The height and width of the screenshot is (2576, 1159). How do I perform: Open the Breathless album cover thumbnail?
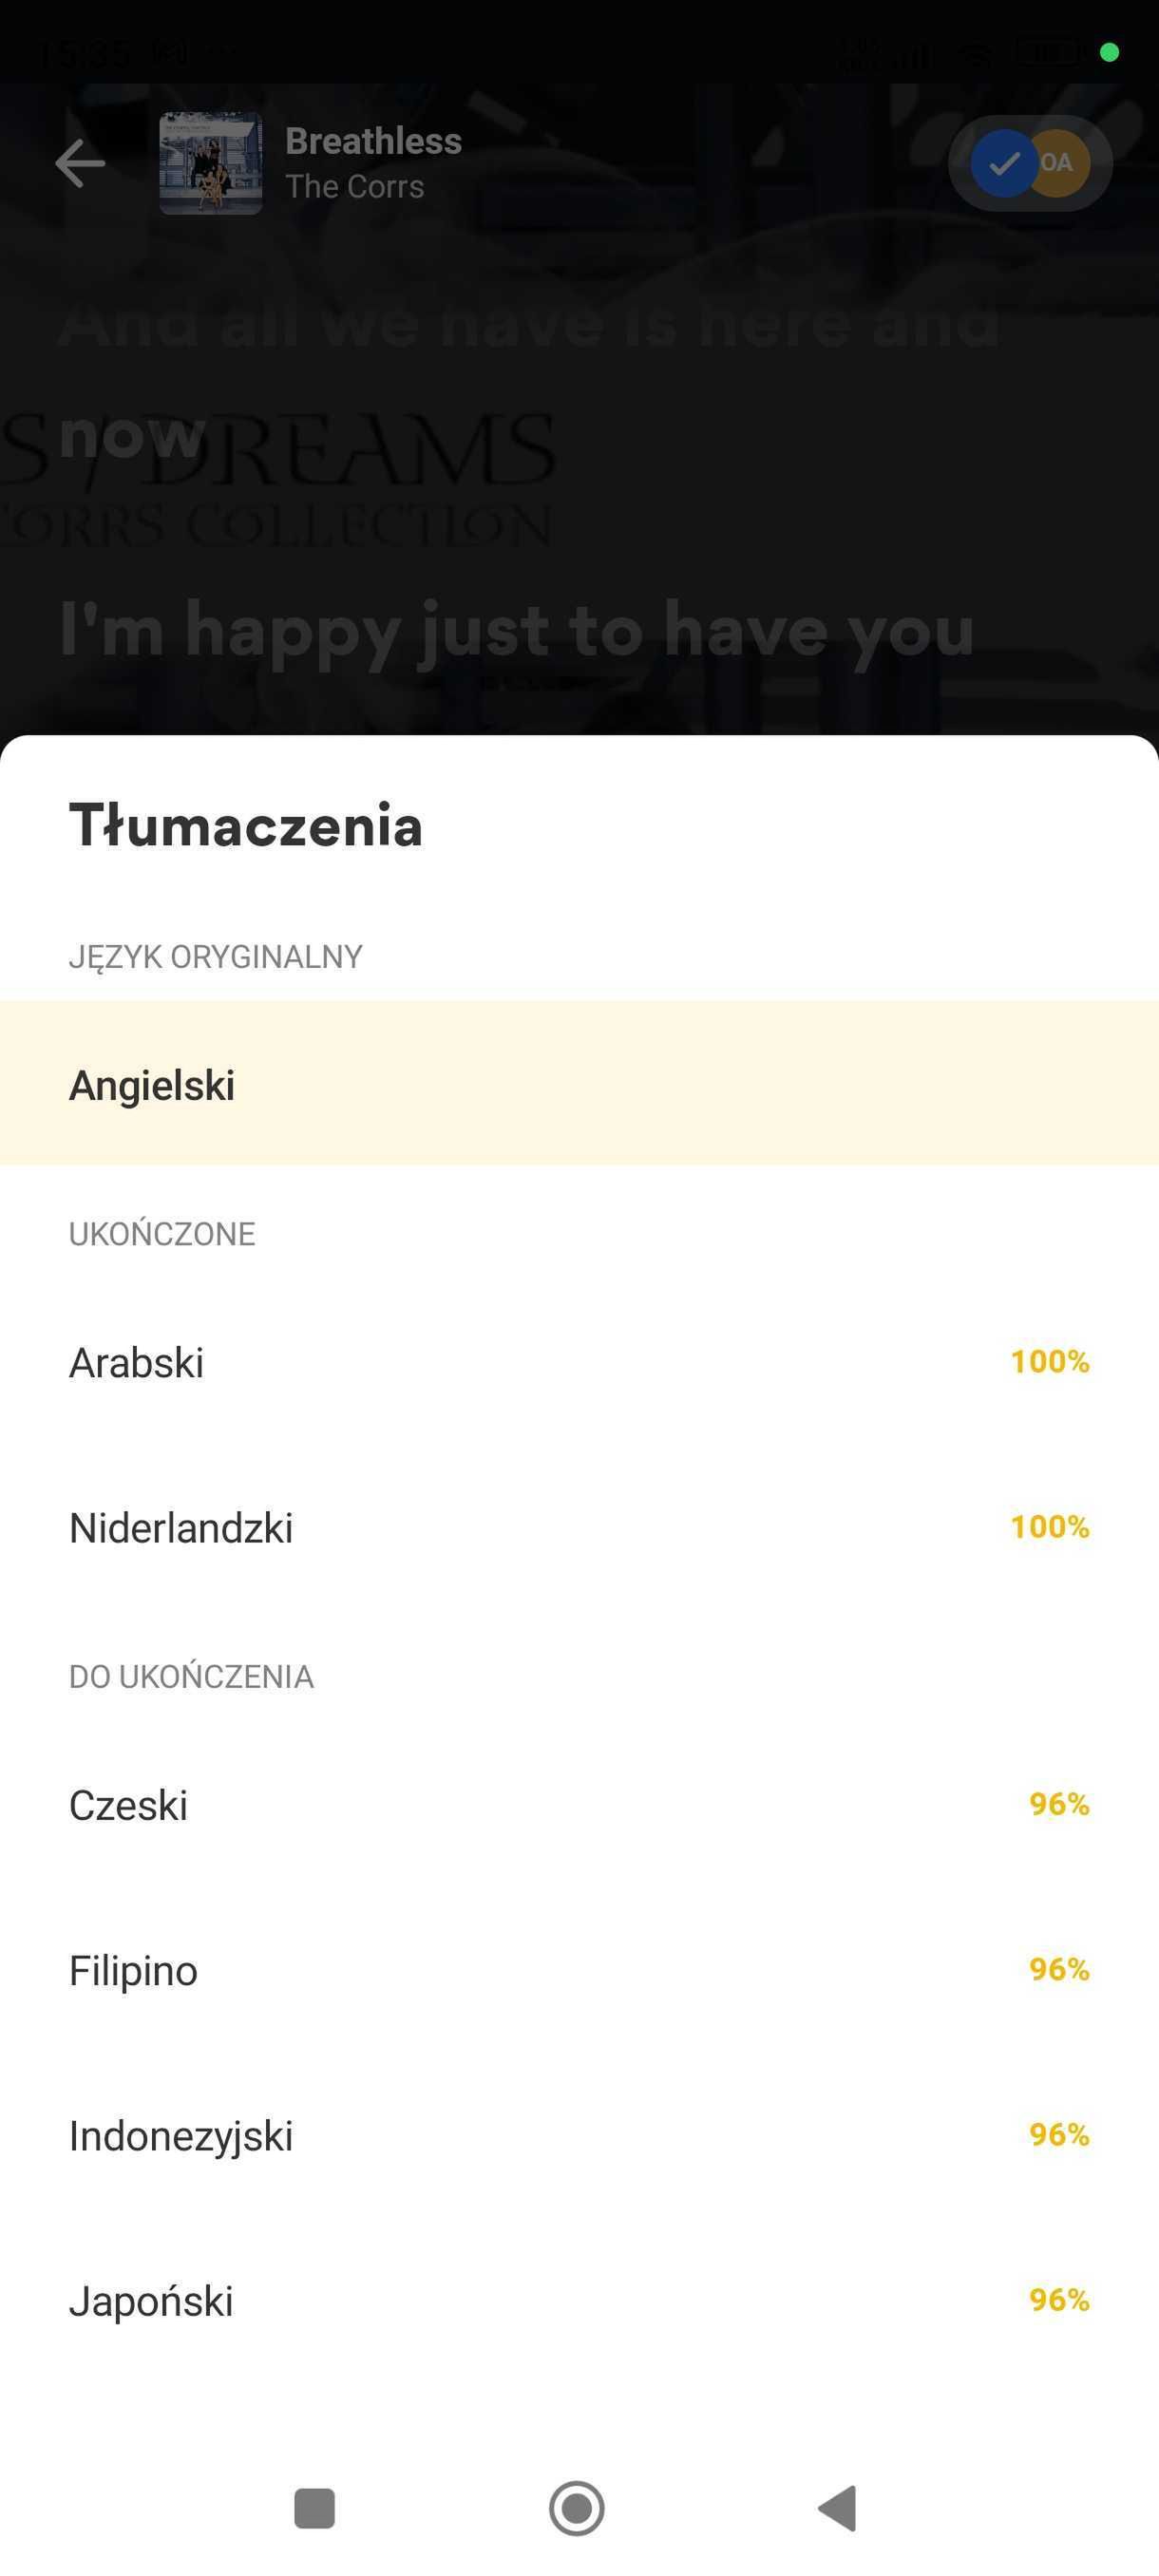[x=211, y=163]
